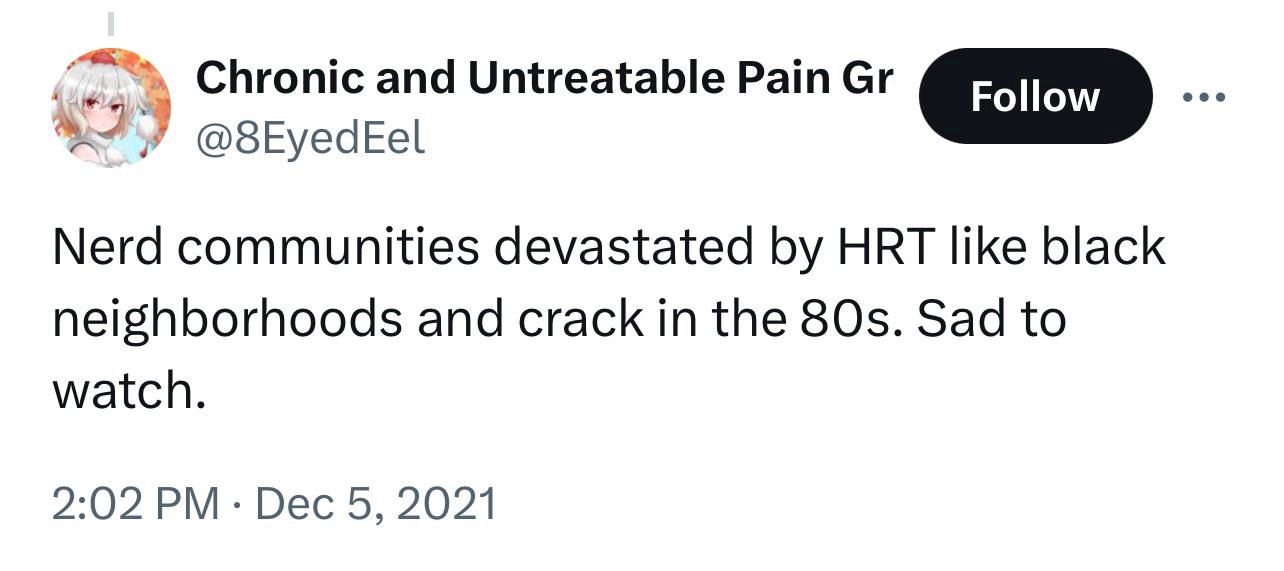The image size is (1284, 571).
Task: Click the word devastated in the tweet
Action: click(625, 248)
